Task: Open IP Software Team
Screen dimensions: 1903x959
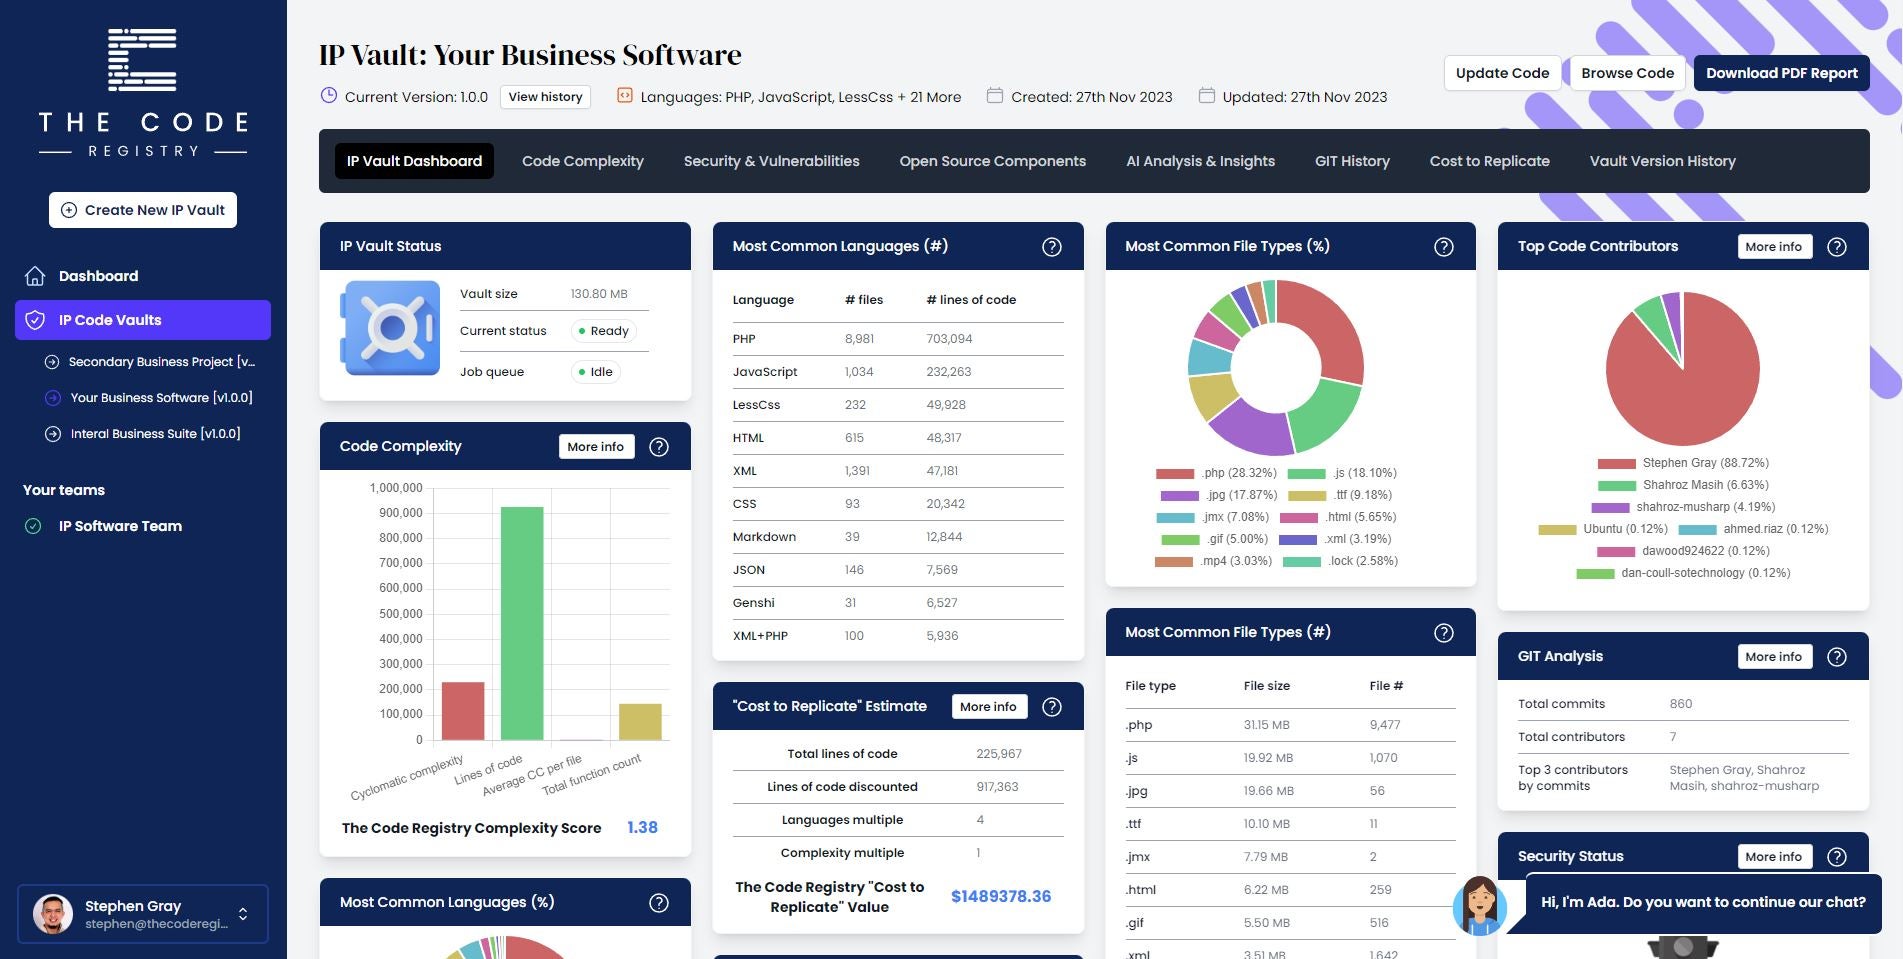Action: (x=120, y=526)
